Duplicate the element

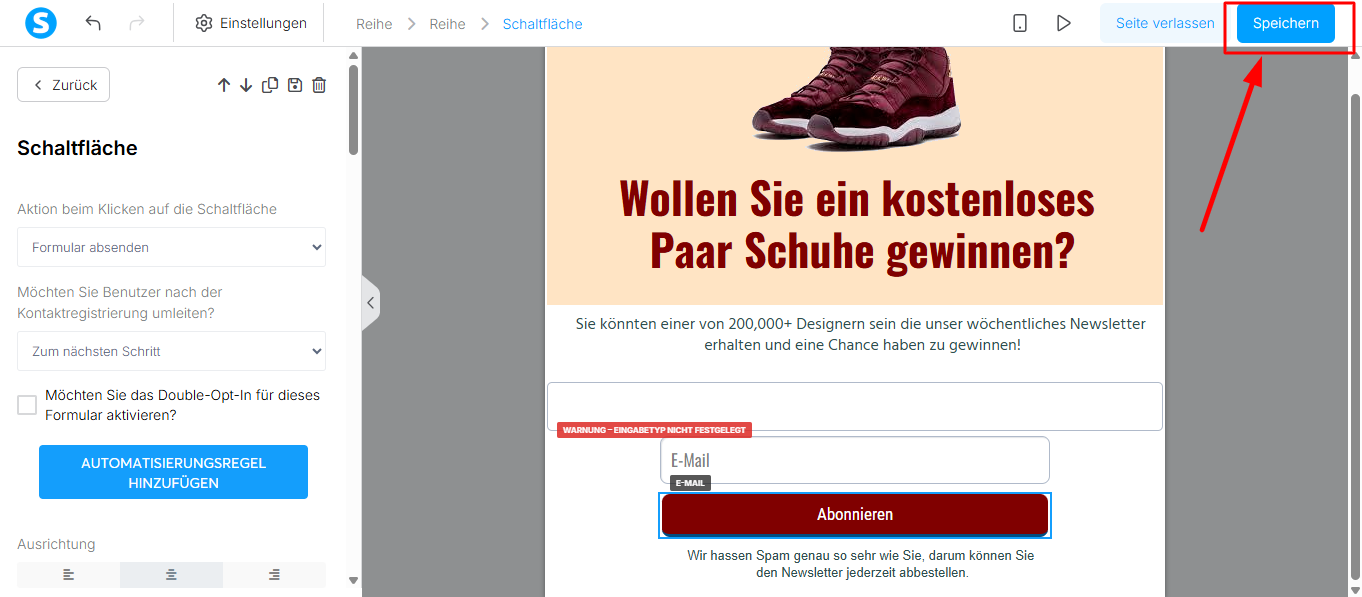pyautogui.click(x=270, y=85)
